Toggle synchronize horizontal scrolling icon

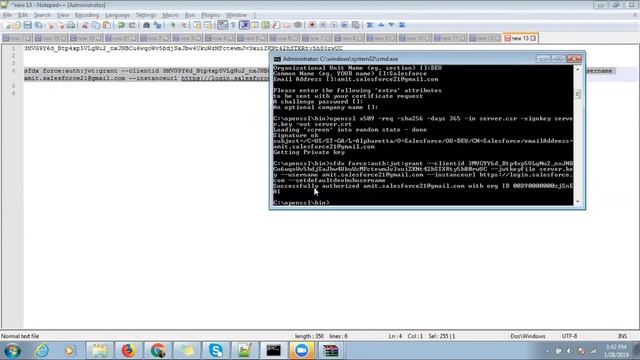(x=208, y=25)
